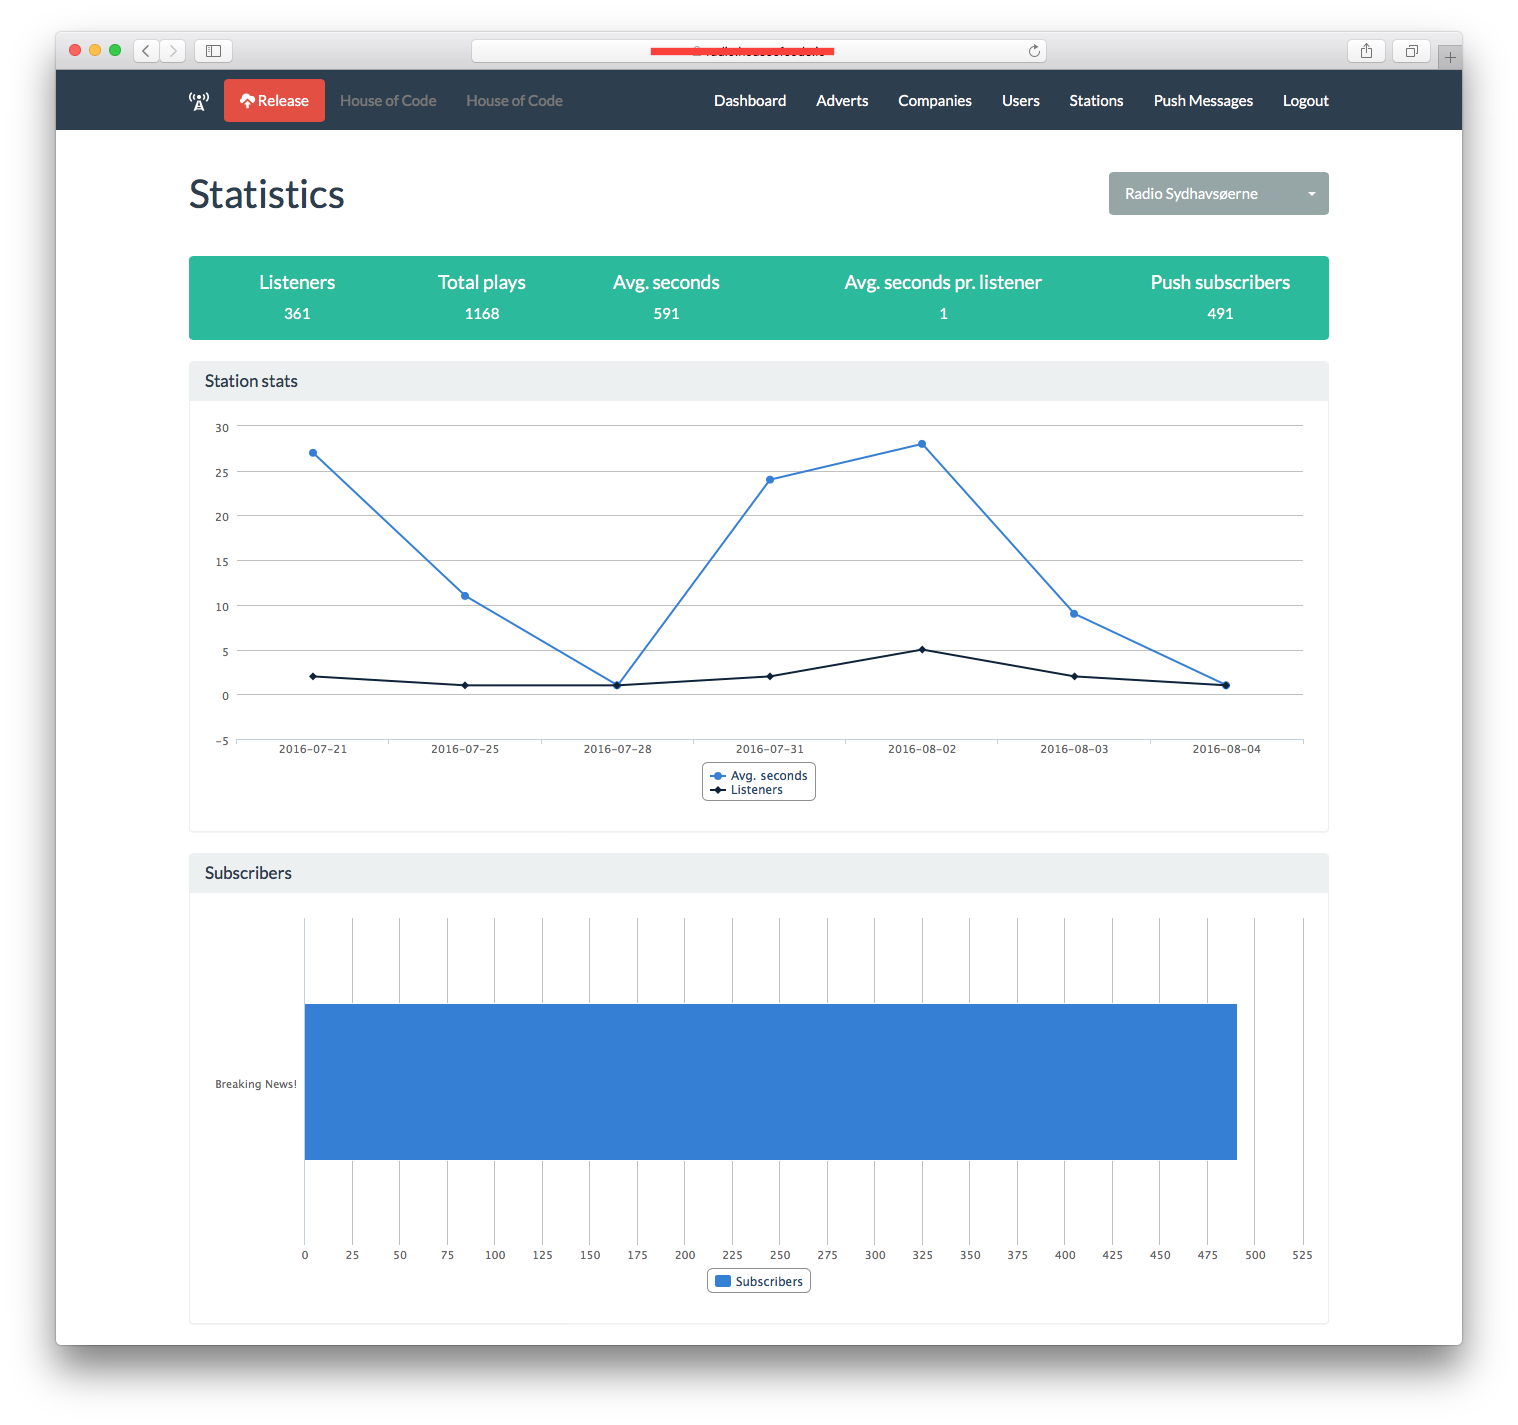Click the Logout link
The width and height of the screenshot is (1518, 1425).
(1305, 101)
